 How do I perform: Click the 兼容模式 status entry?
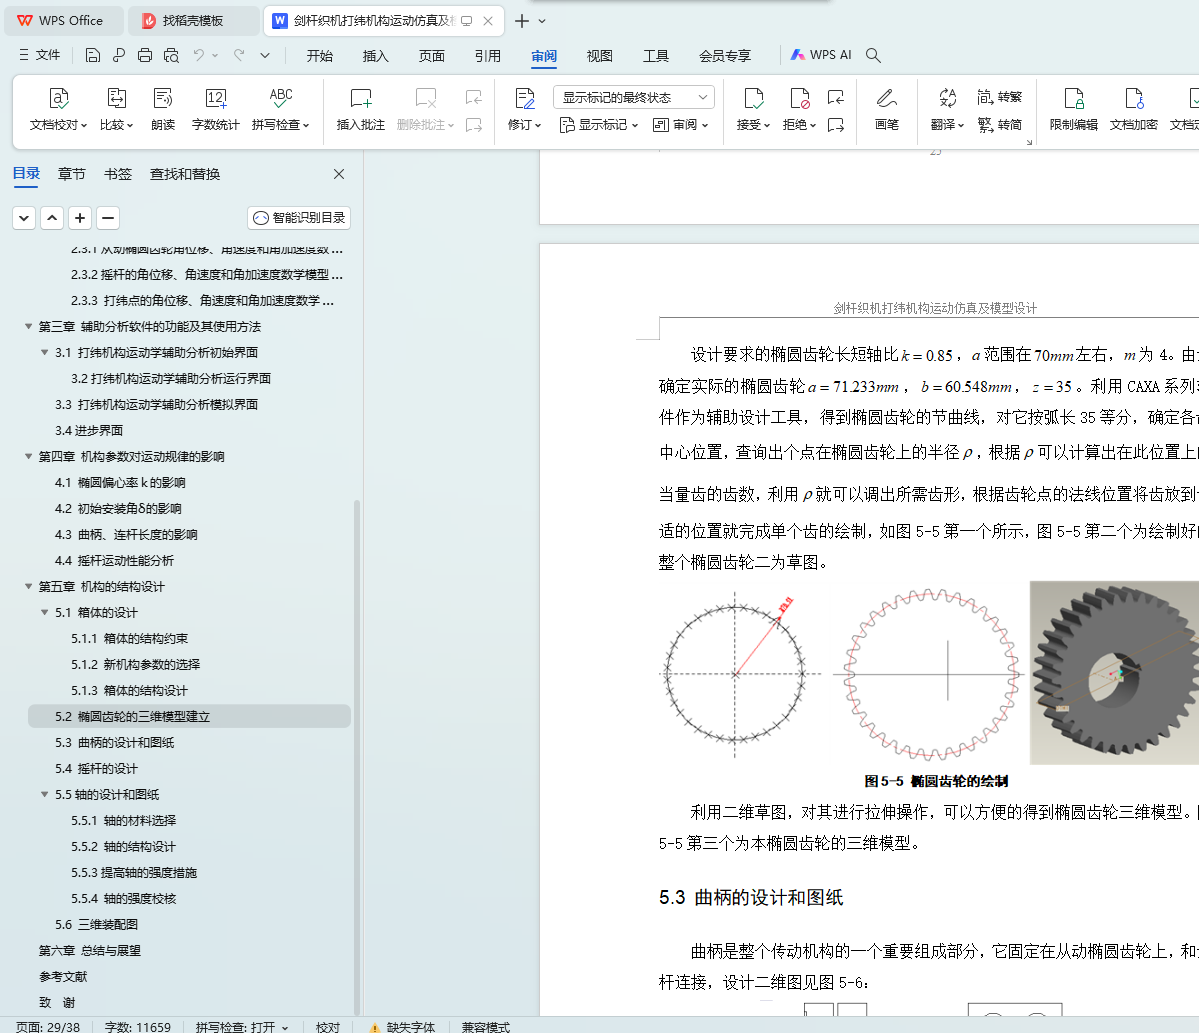[486, 1027]
